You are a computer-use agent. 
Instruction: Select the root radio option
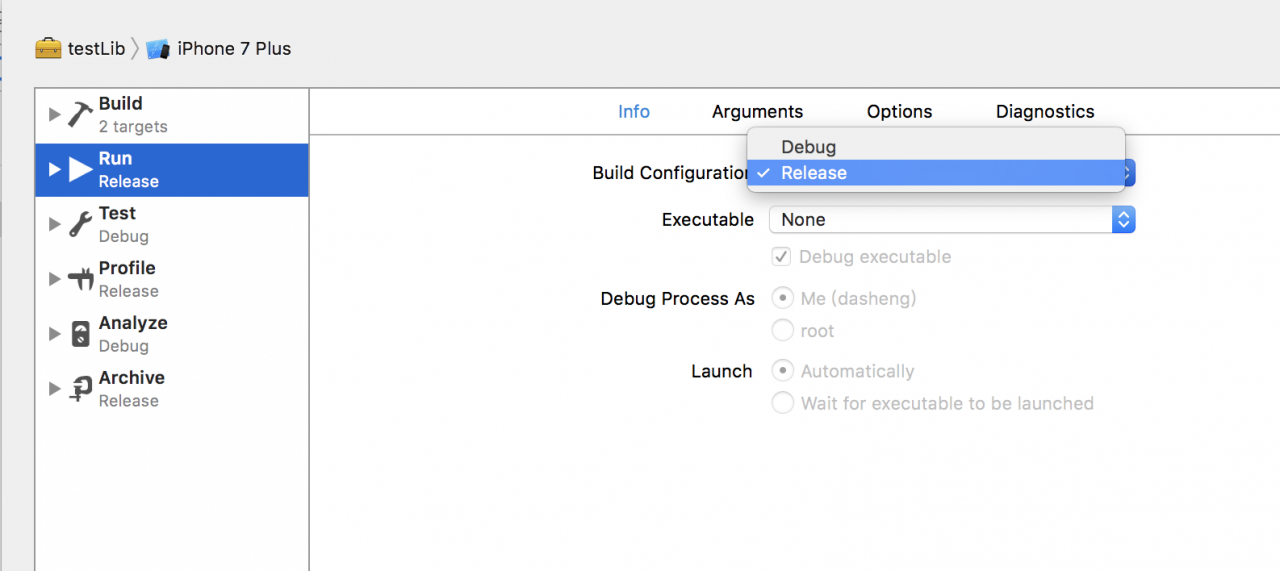(x=783, y=330)
